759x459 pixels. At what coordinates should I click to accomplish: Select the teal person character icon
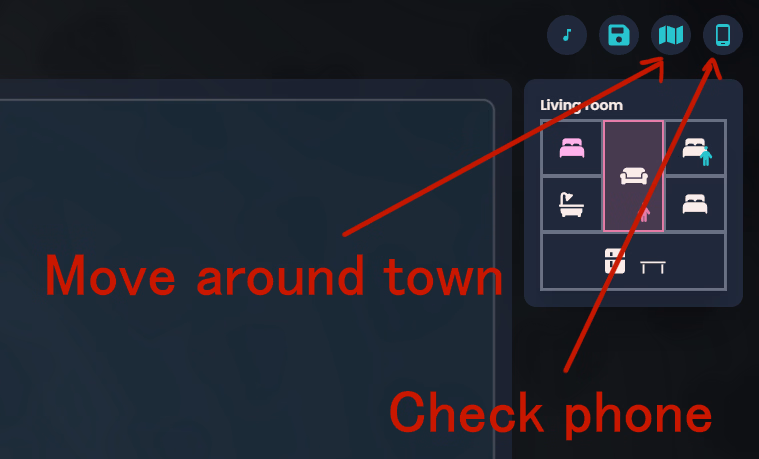(x=706, y=156)
